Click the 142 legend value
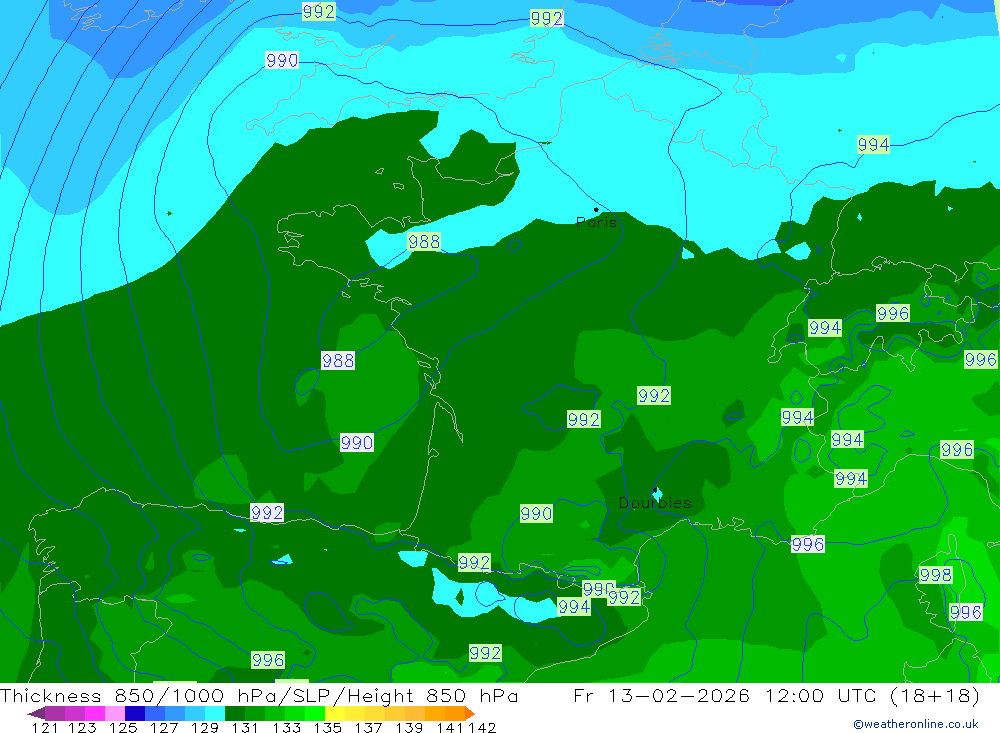The width and height of the screenshot is (1000, 733). point(482,727)
